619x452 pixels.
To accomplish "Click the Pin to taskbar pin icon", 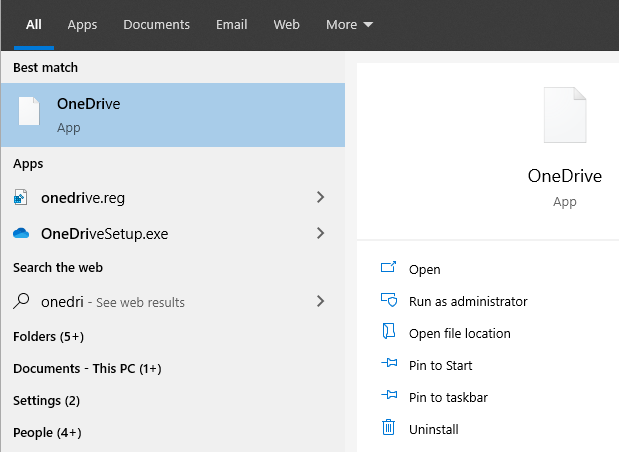I will (389, 394).
